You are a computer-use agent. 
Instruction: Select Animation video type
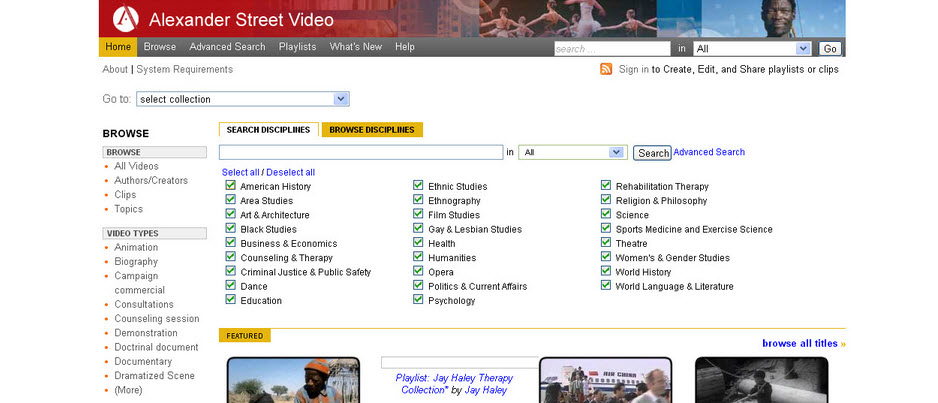tap(136, 248)
